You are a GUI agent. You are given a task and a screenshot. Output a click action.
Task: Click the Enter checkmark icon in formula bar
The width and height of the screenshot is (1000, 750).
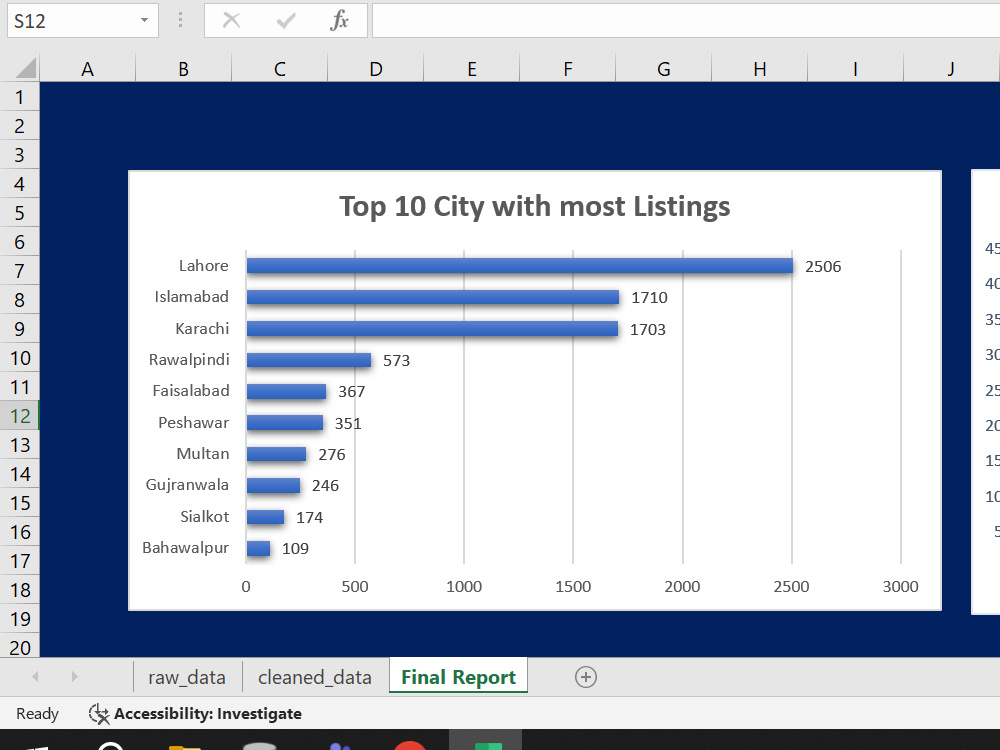(286, 20)
